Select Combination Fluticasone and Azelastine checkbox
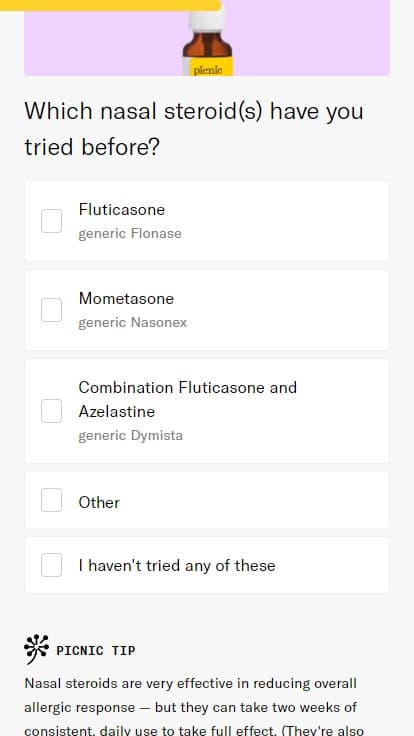Screen dimensions: 414x736 51,411
